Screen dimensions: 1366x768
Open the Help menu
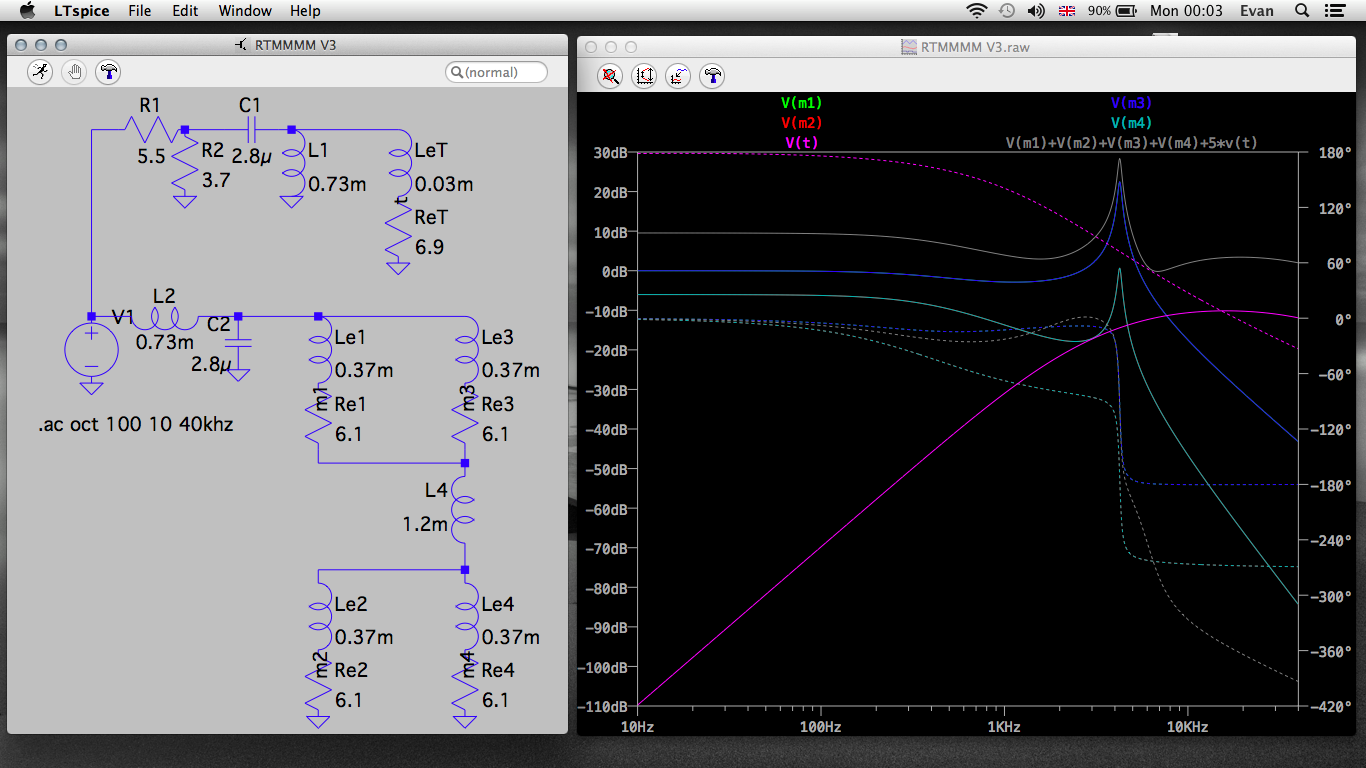tap(305, 11)
